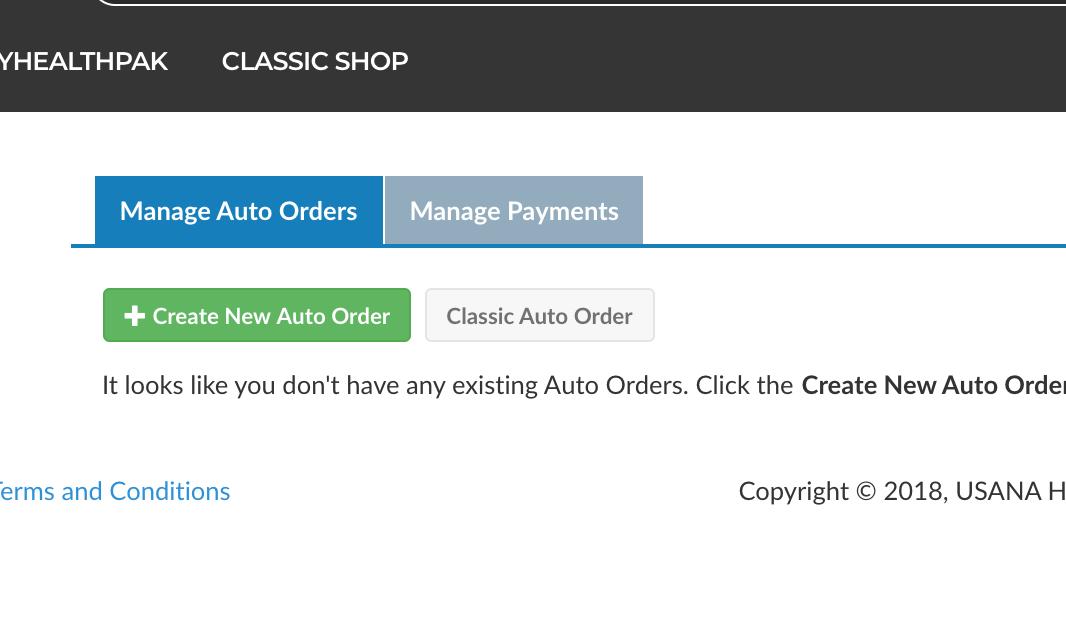Click the no existing Auto Orders message
This screenshot has height=643, width=1066.
coord(447,385)
